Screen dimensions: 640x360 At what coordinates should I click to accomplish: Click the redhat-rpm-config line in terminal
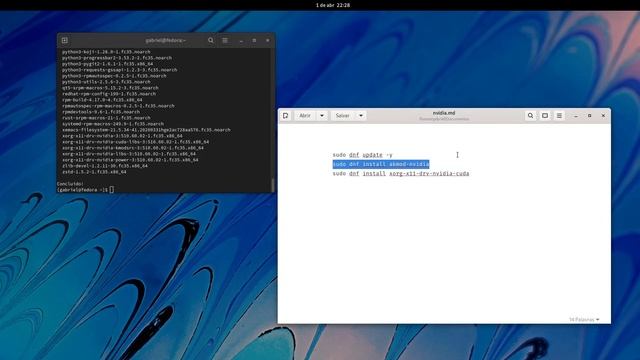click(109, 94)
